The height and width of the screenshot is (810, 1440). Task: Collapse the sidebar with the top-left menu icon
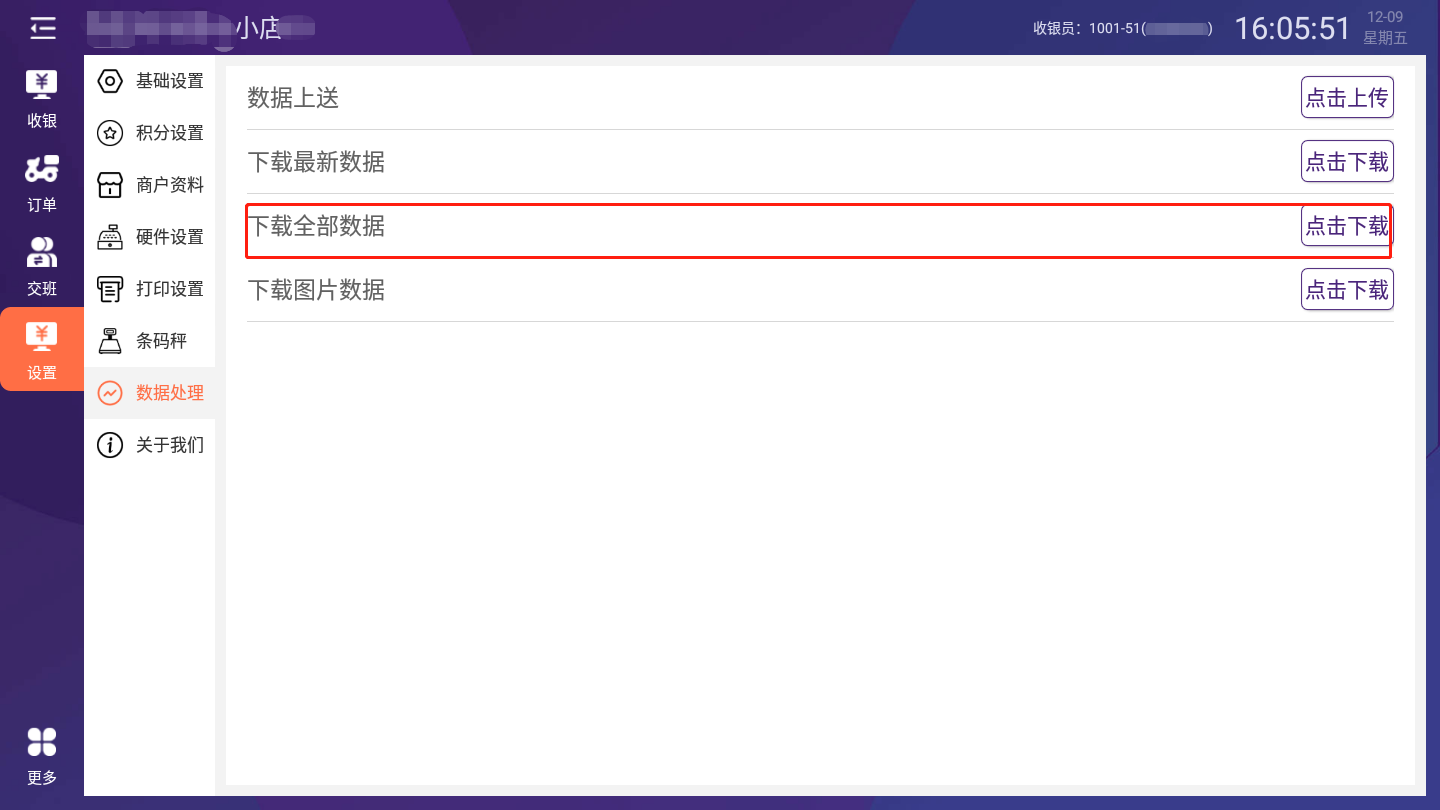click(42, 28)
